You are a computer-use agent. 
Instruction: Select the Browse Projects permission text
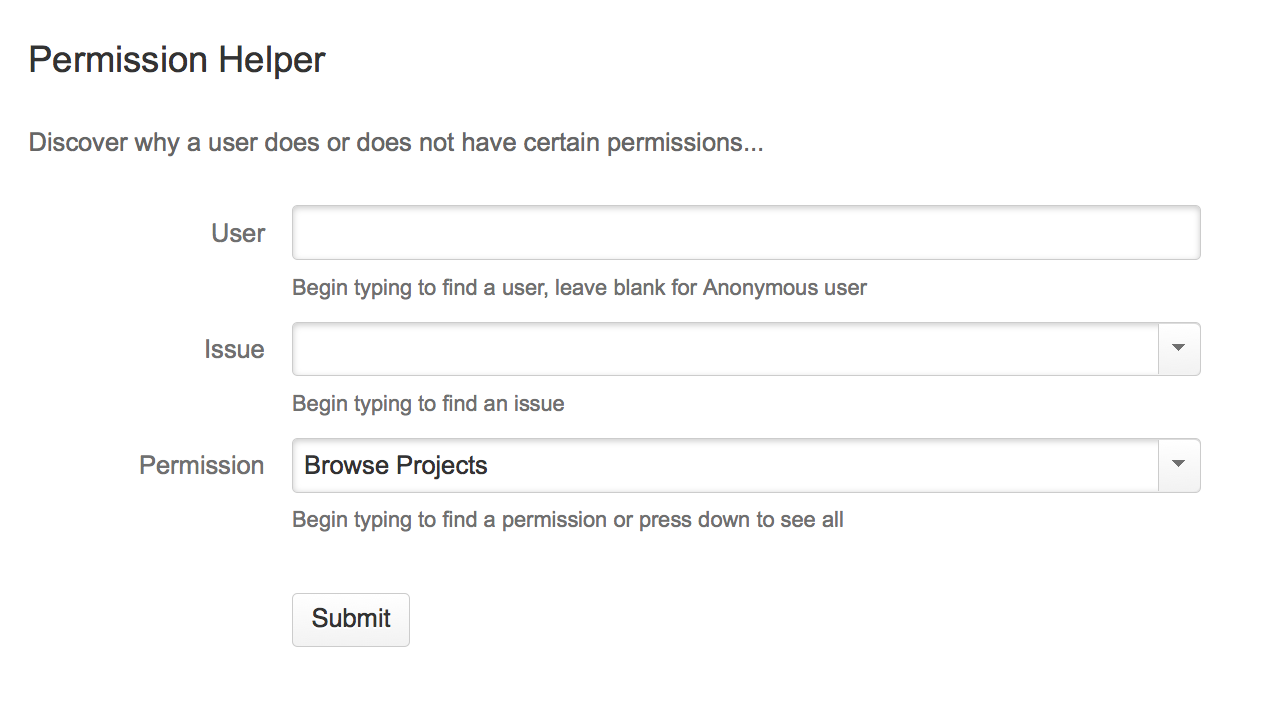(x=396, y=466)
